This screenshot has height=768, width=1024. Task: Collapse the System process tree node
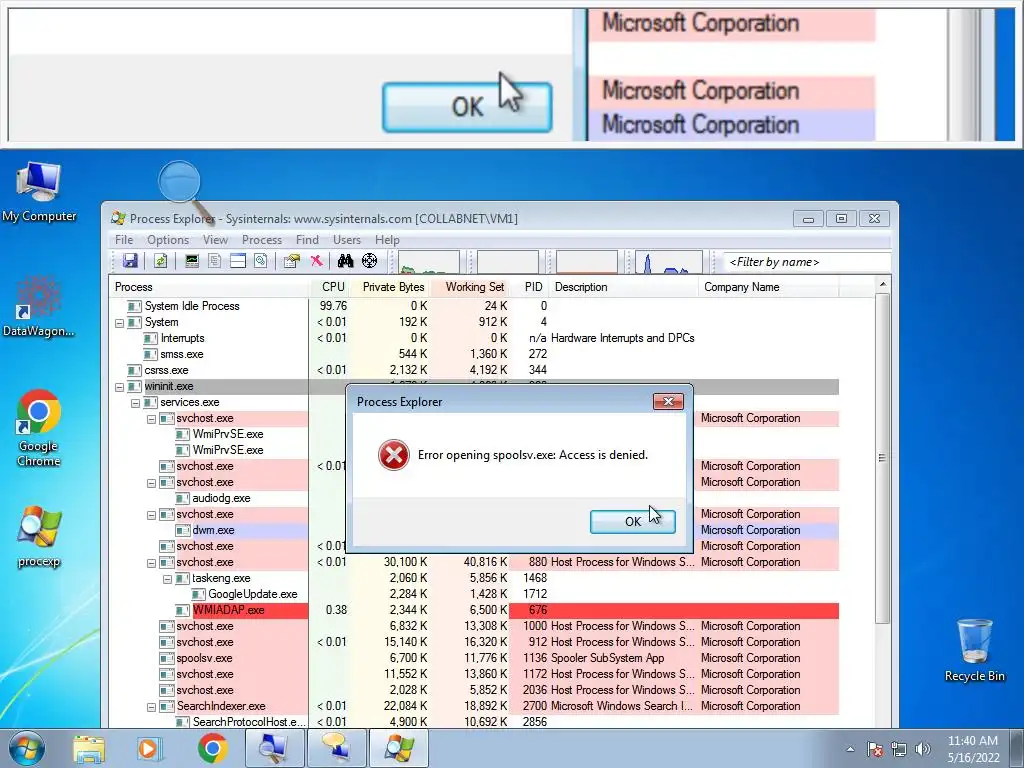click(x=120, y=323)
